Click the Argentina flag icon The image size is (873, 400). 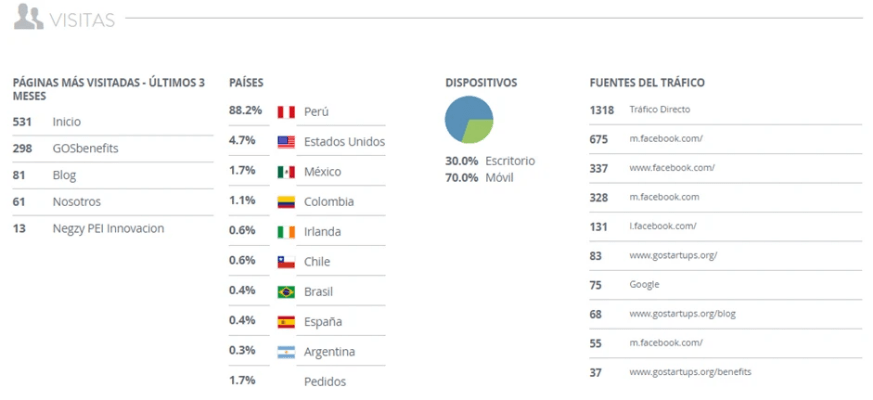coord(286,352)
